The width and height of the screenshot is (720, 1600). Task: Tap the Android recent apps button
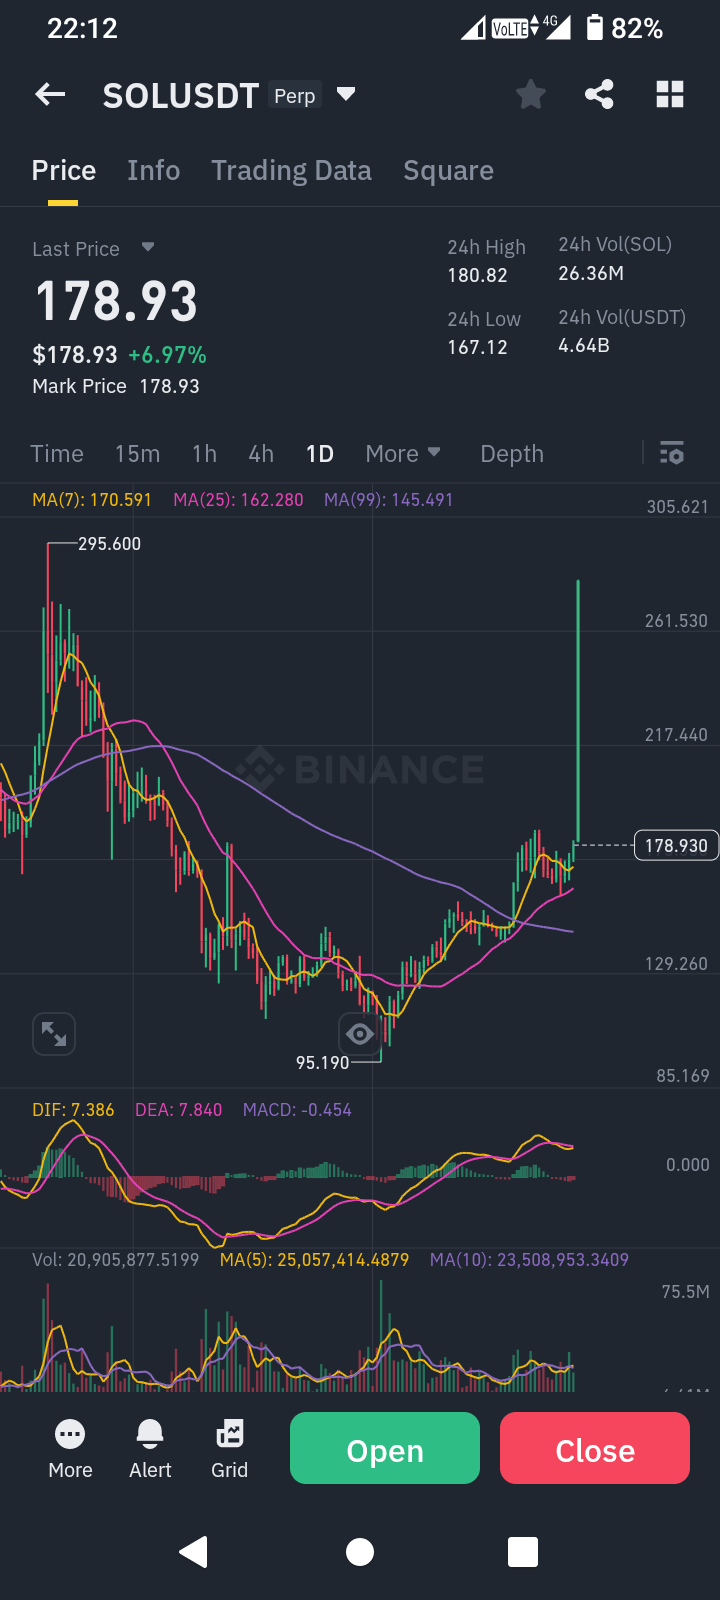pos(523,1552)
